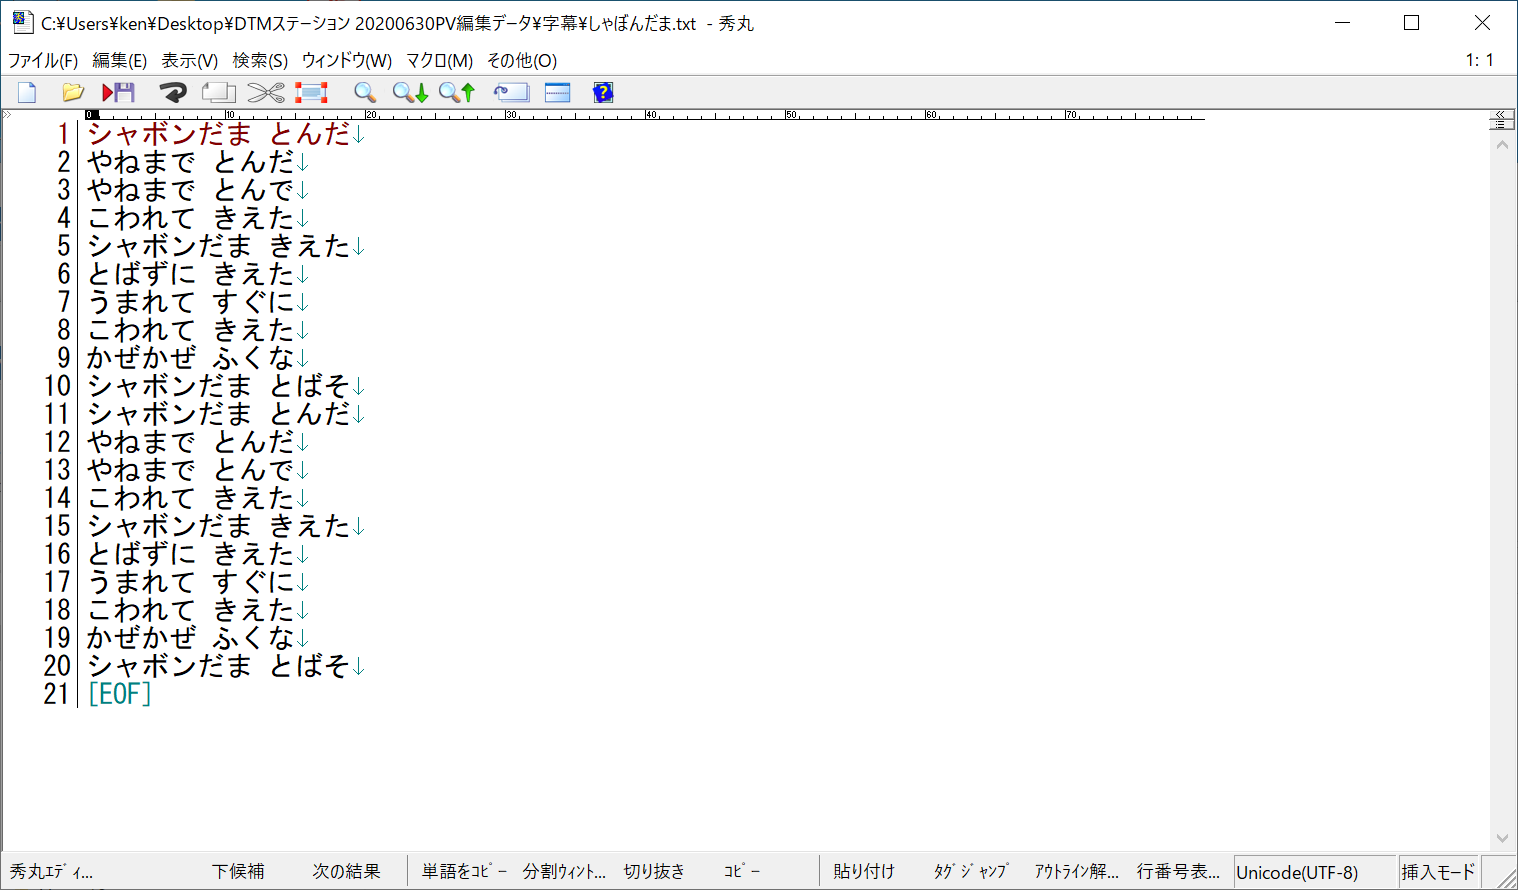Open help with the question mark icon
Image resolution: width=1518 pixels, height=890 pixels.
pos(602,93)
